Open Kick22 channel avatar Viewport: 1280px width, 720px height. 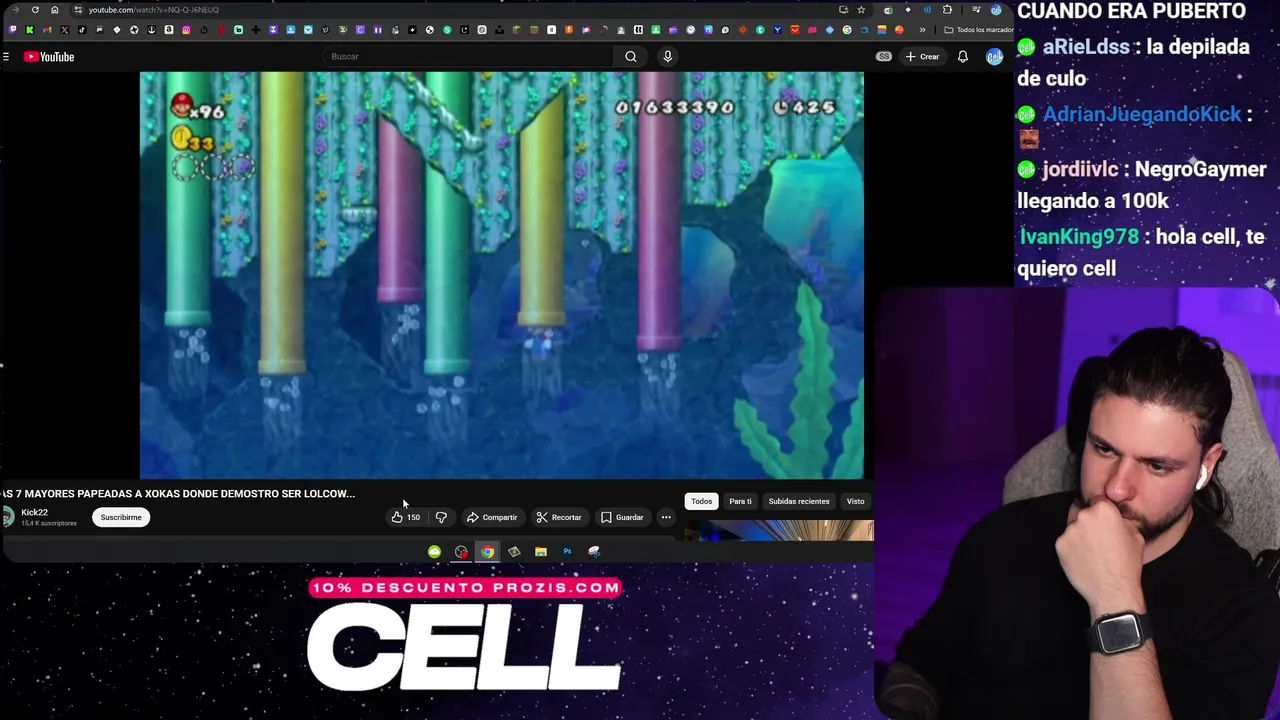[8, 517]
